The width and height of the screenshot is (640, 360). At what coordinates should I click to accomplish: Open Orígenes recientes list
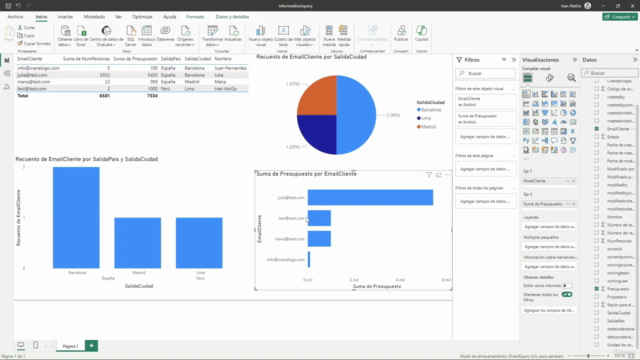(x=185, y=36)
